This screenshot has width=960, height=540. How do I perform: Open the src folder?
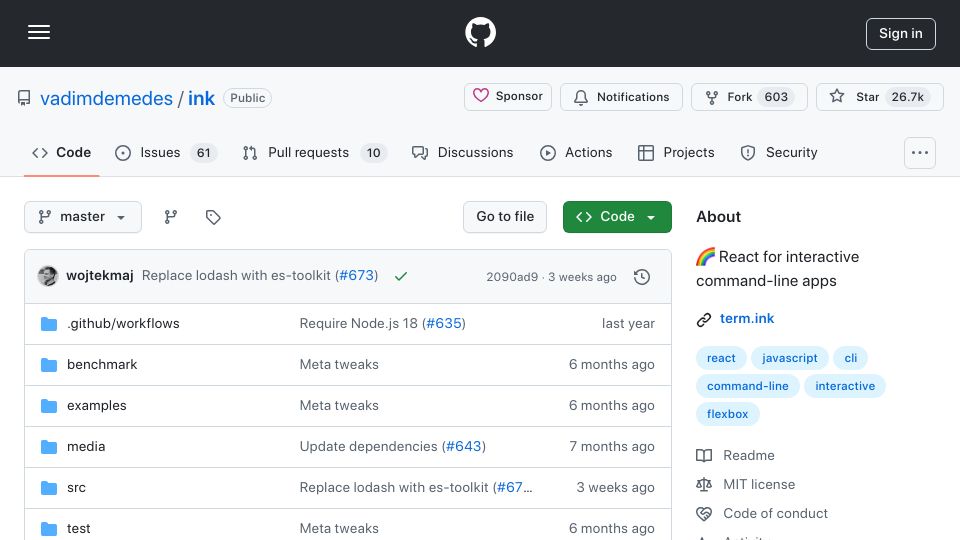tap(77, 487)
